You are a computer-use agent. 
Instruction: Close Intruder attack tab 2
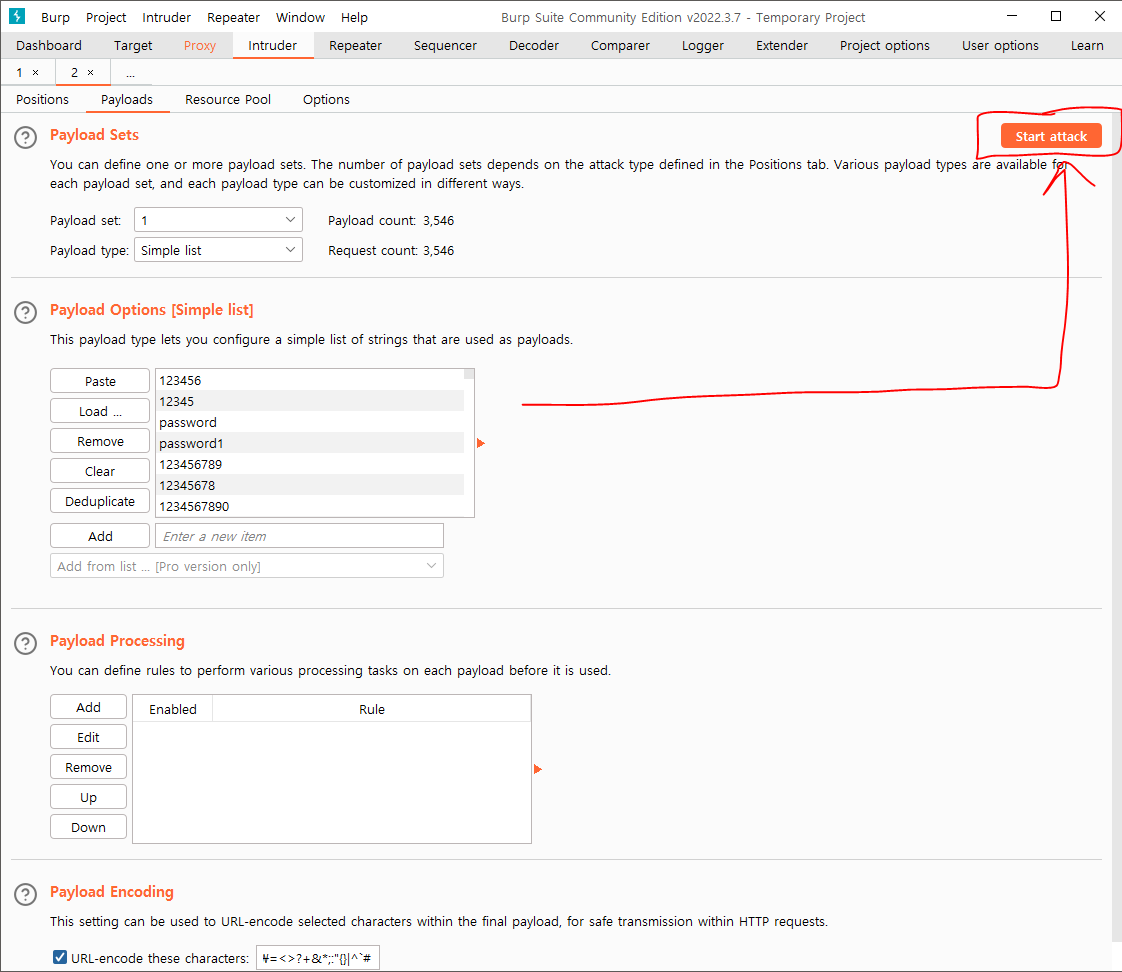(91, 72)
